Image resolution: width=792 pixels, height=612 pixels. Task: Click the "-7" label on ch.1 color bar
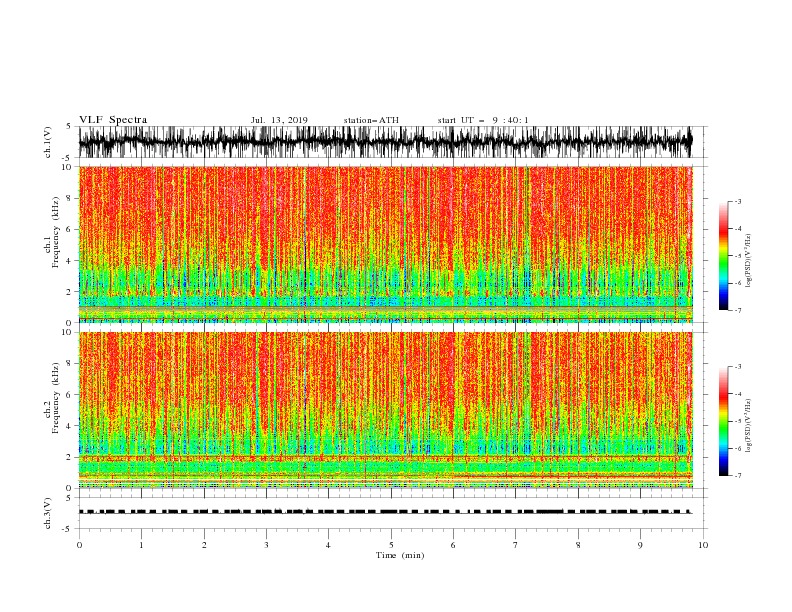click(737, 310)
